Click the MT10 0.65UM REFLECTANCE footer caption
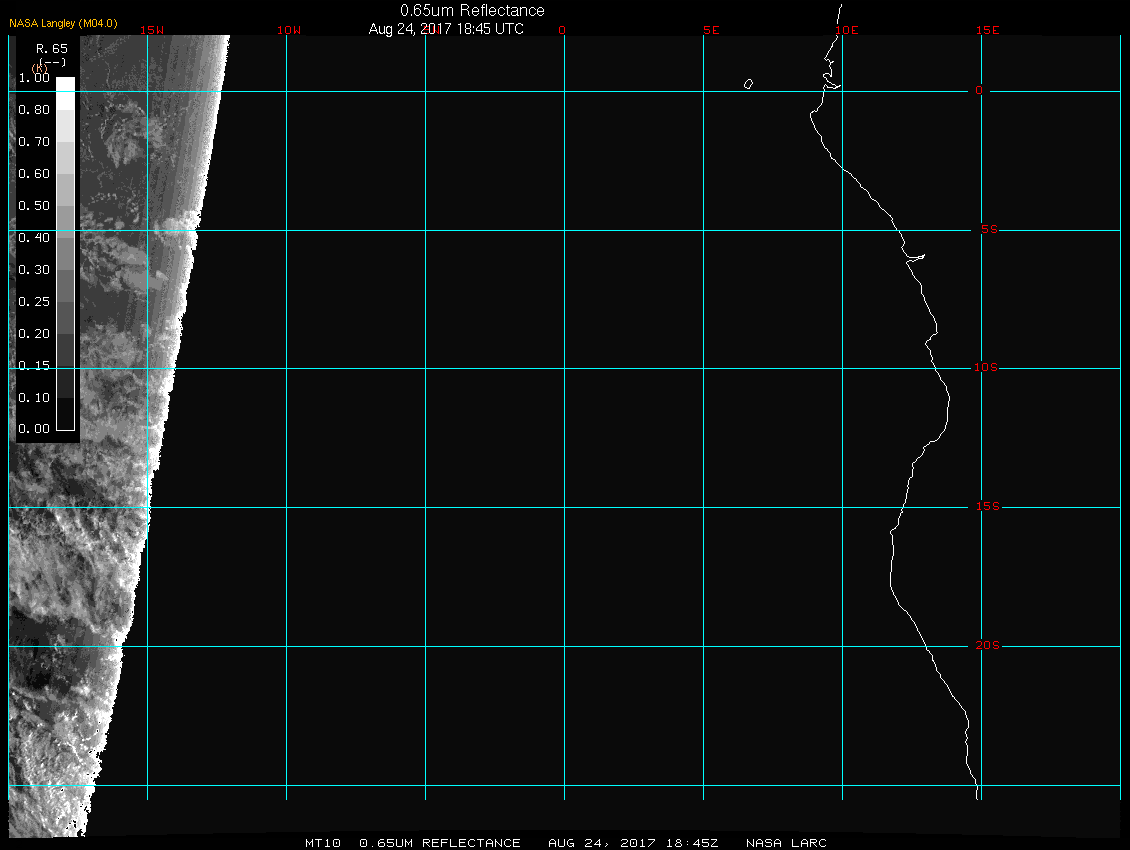Image resolution: width=1130 pixels, height=850 pixels. pos(412,843)
